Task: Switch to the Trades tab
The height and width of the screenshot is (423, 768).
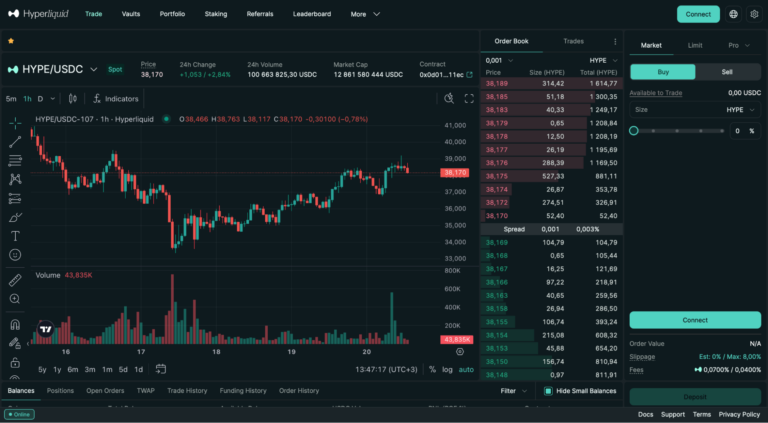Action: tap(573, 42)
